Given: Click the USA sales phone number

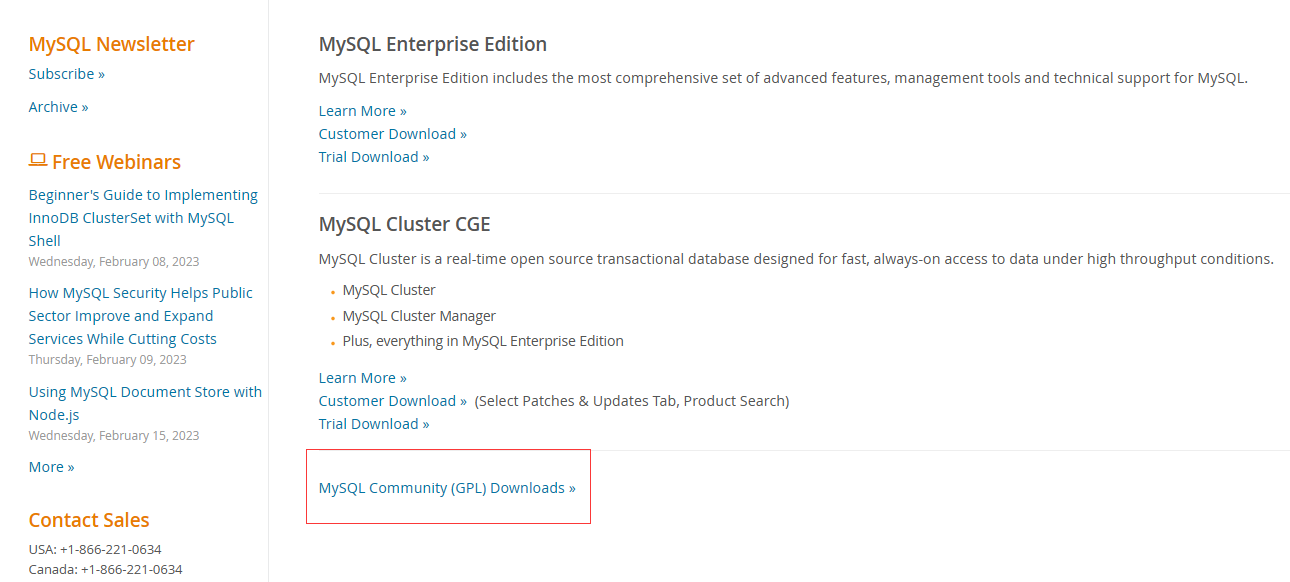Looking at the screenshot, I should click(x=110, y=549).
